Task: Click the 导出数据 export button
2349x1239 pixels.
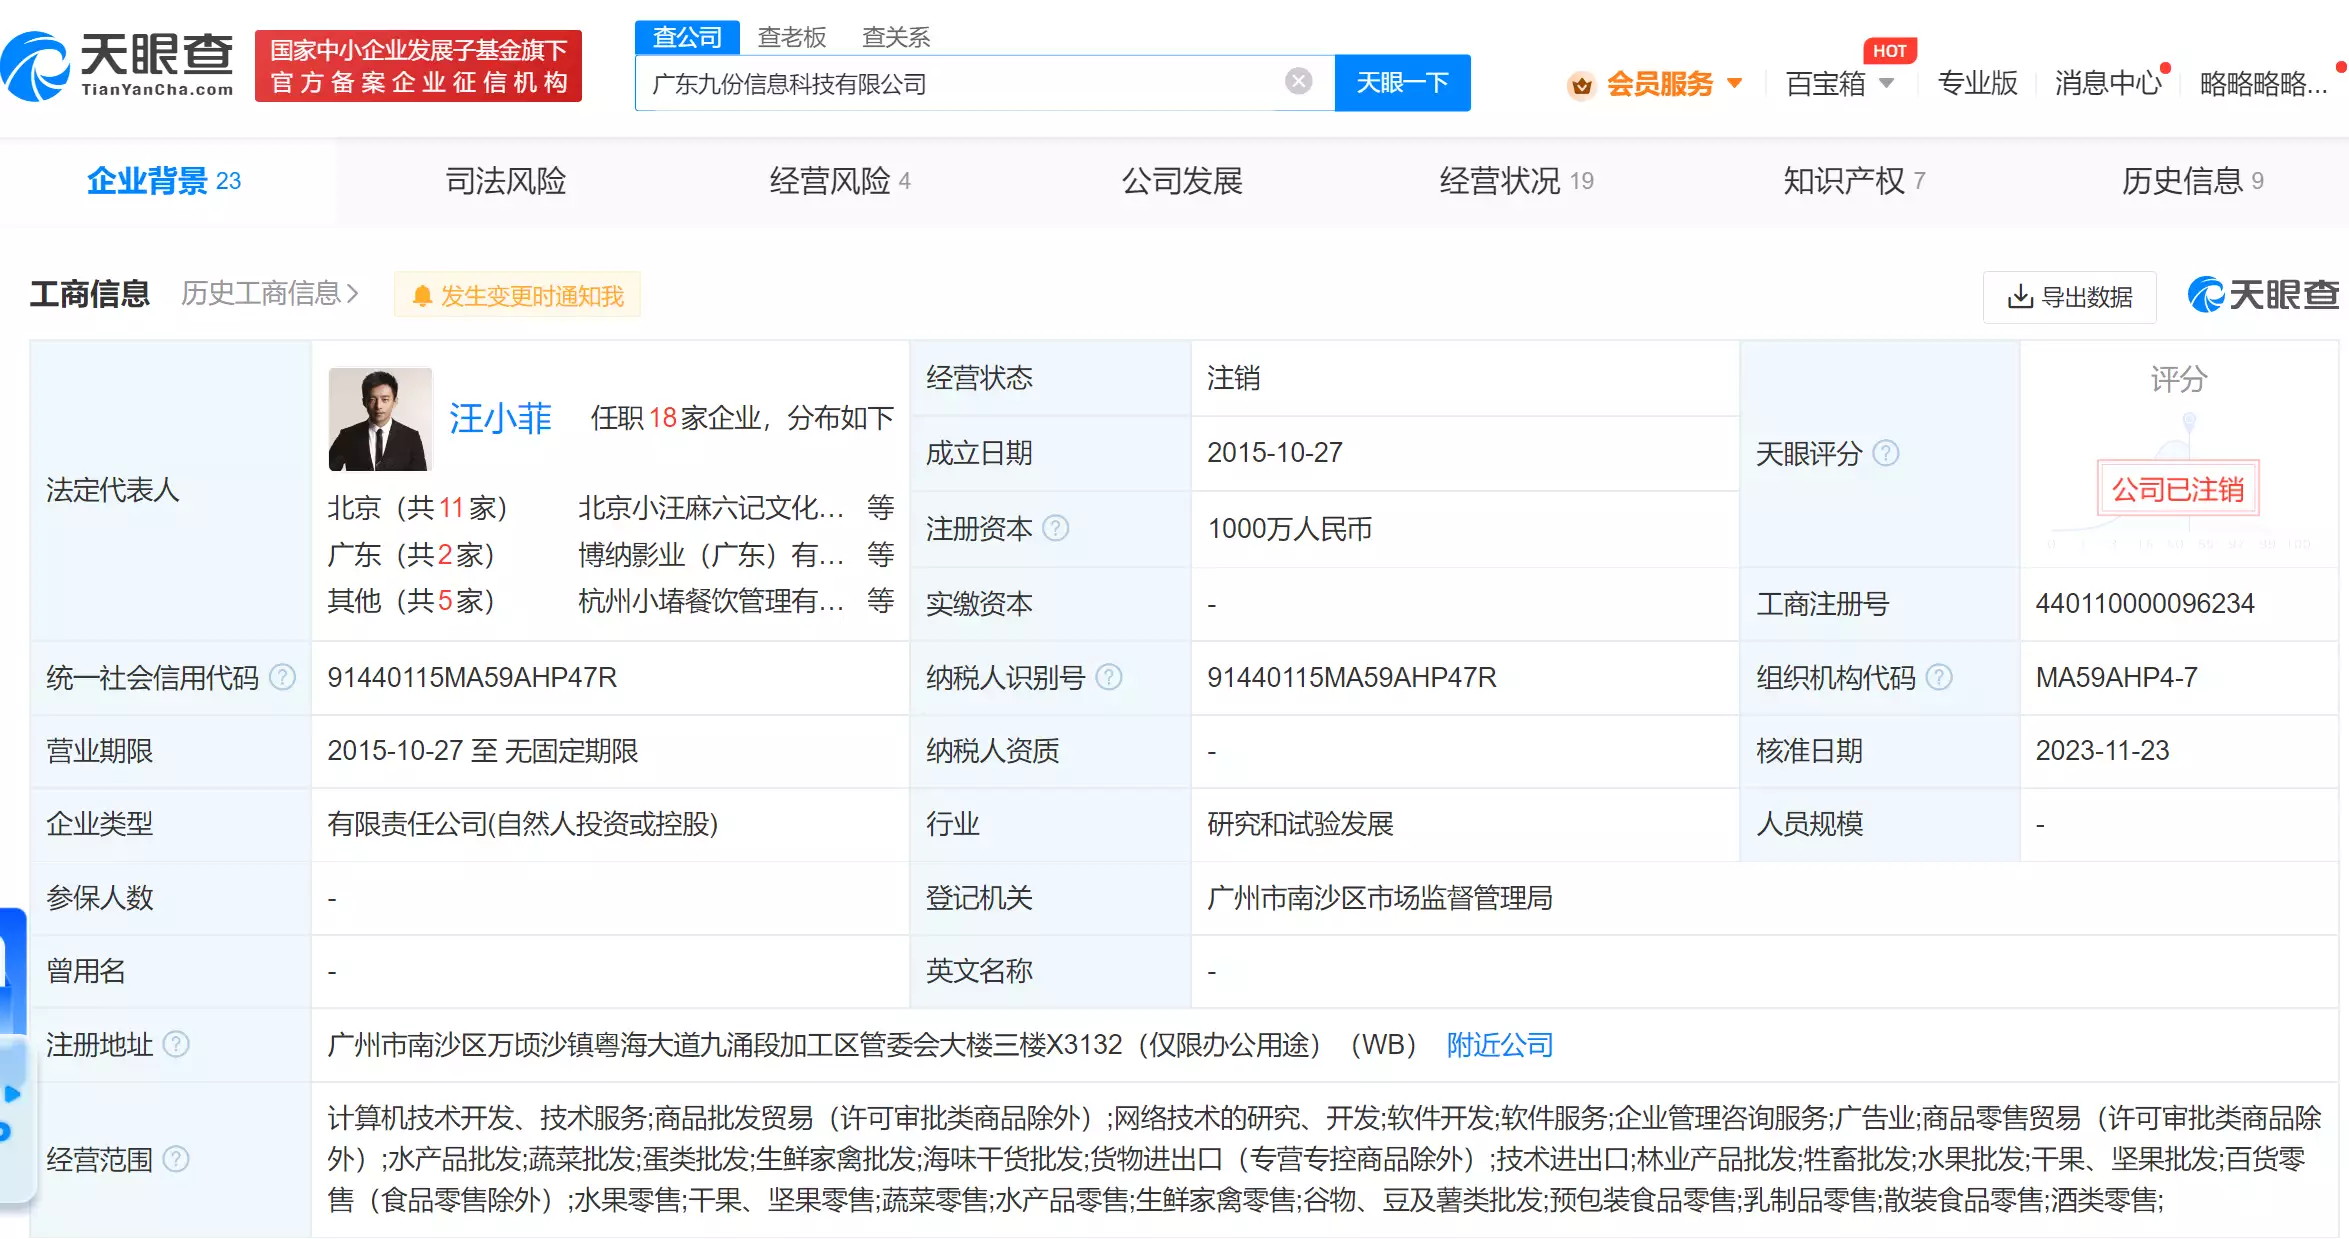Action: tap(2069, 297)
